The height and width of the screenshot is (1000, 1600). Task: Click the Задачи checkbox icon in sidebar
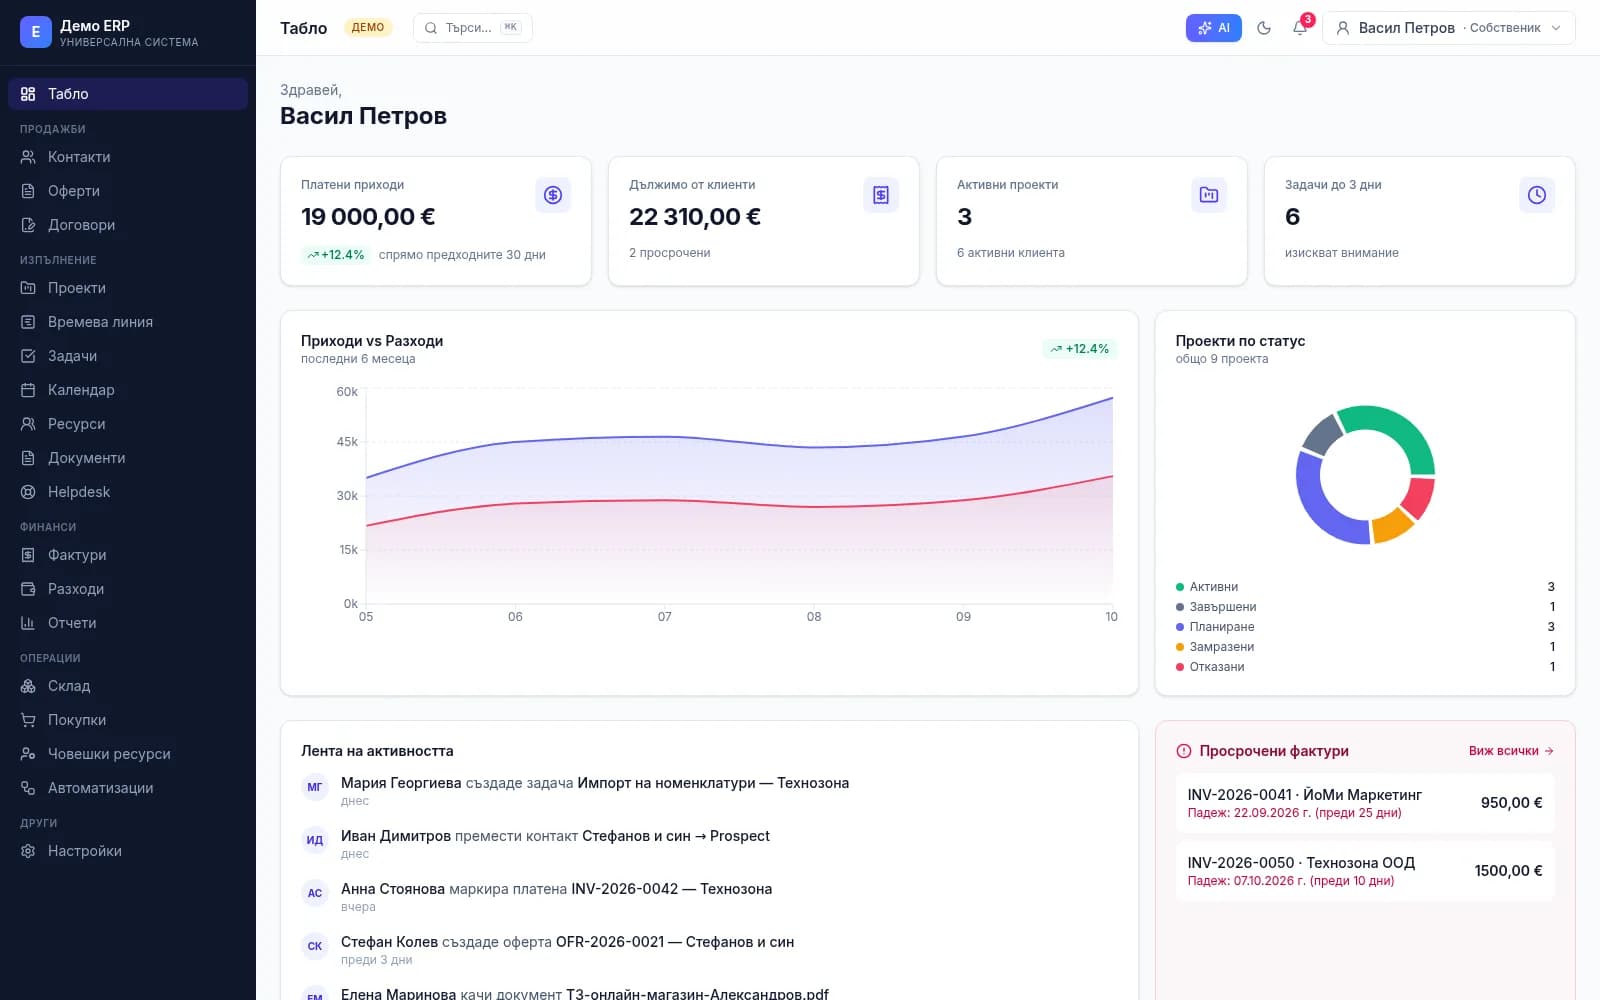[28, 356]
